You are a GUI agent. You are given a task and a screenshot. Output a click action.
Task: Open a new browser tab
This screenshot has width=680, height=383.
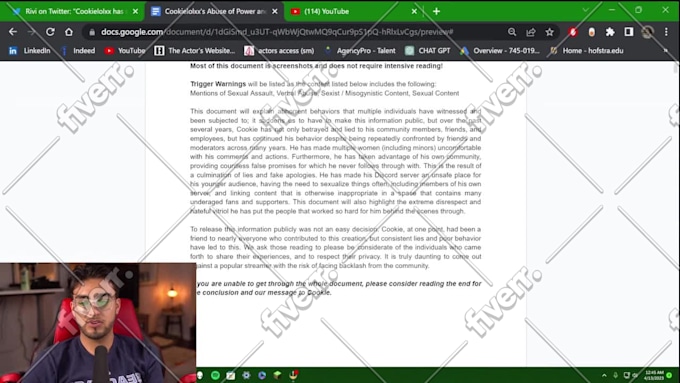[x=436, y=11]
